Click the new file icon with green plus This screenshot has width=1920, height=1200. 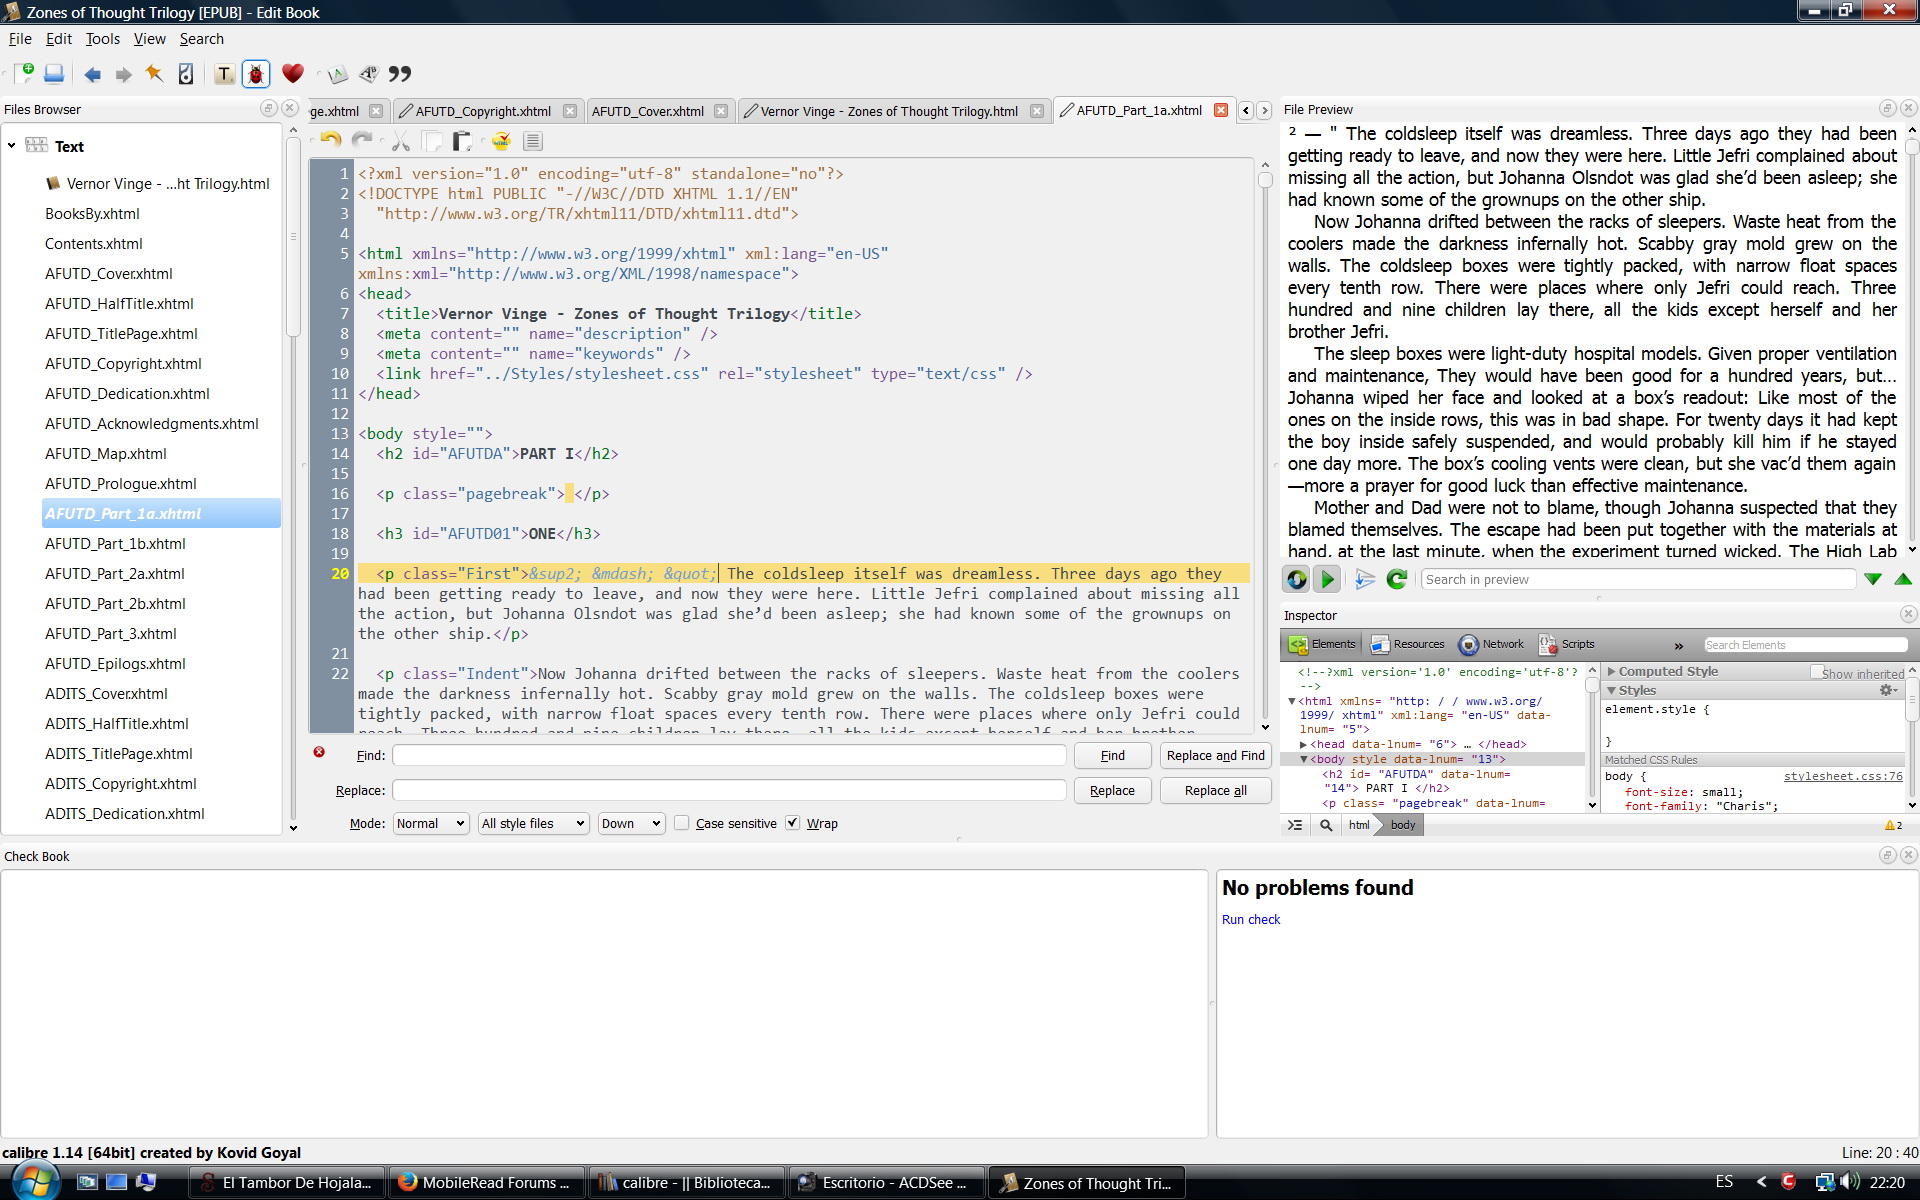pyautogui.click(x=24, y=74)
